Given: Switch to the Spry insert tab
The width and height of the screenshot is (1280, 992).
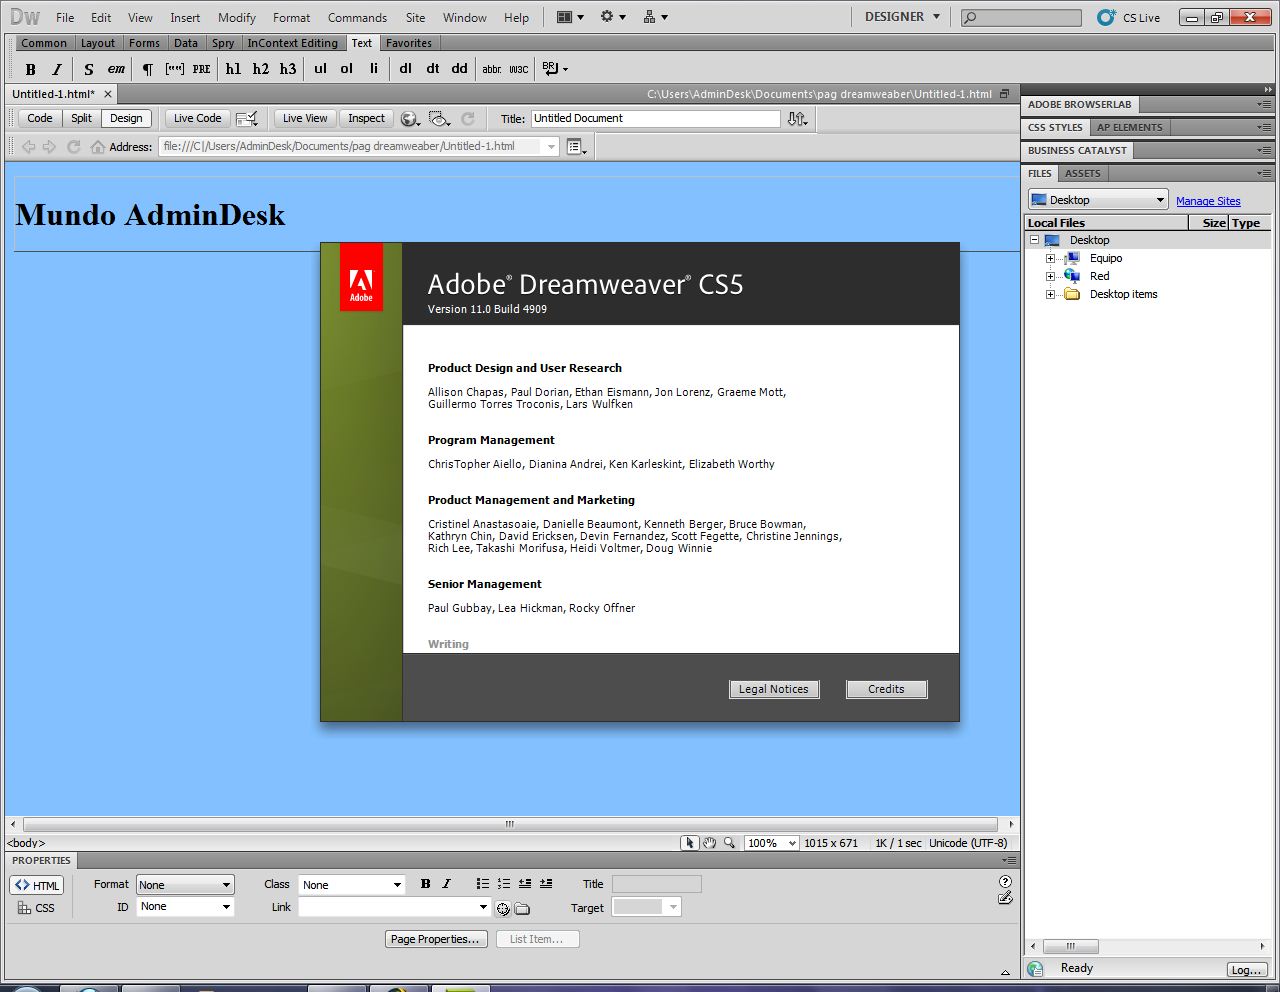Looking at the screenshot, I should click(223, 43).
